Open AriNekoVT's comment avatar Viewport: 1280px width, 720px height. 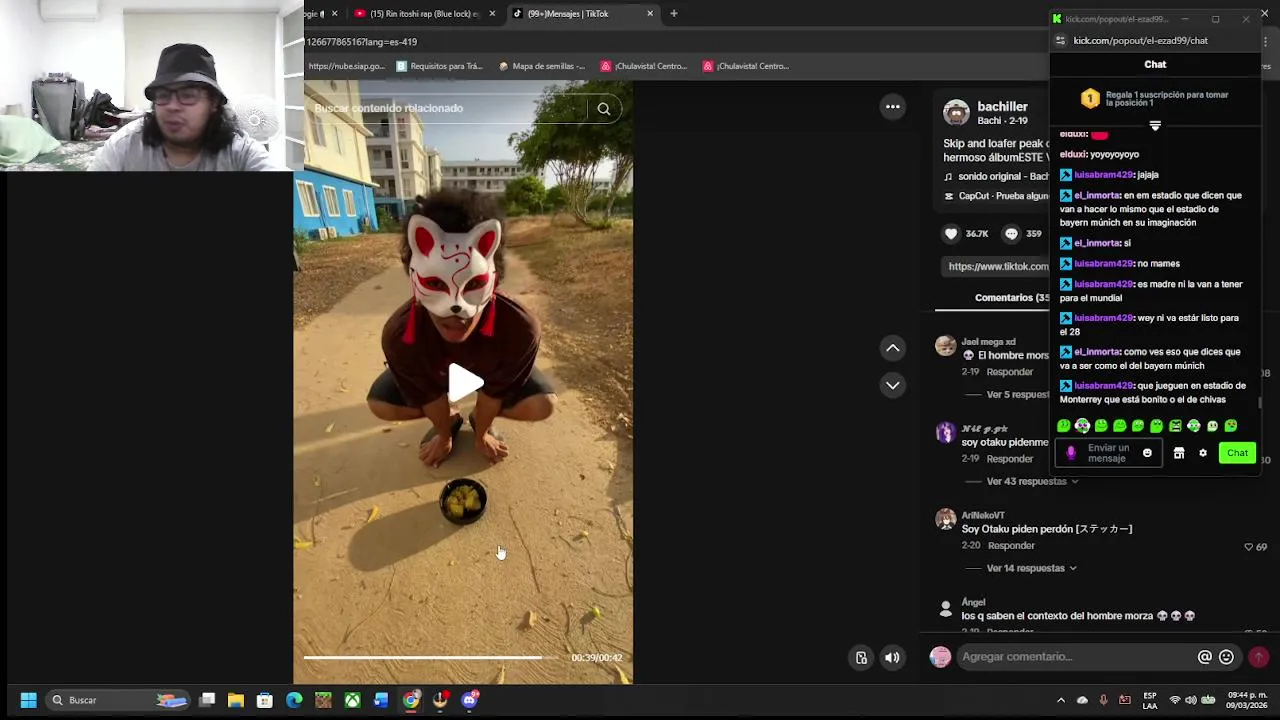click(945, 520)
